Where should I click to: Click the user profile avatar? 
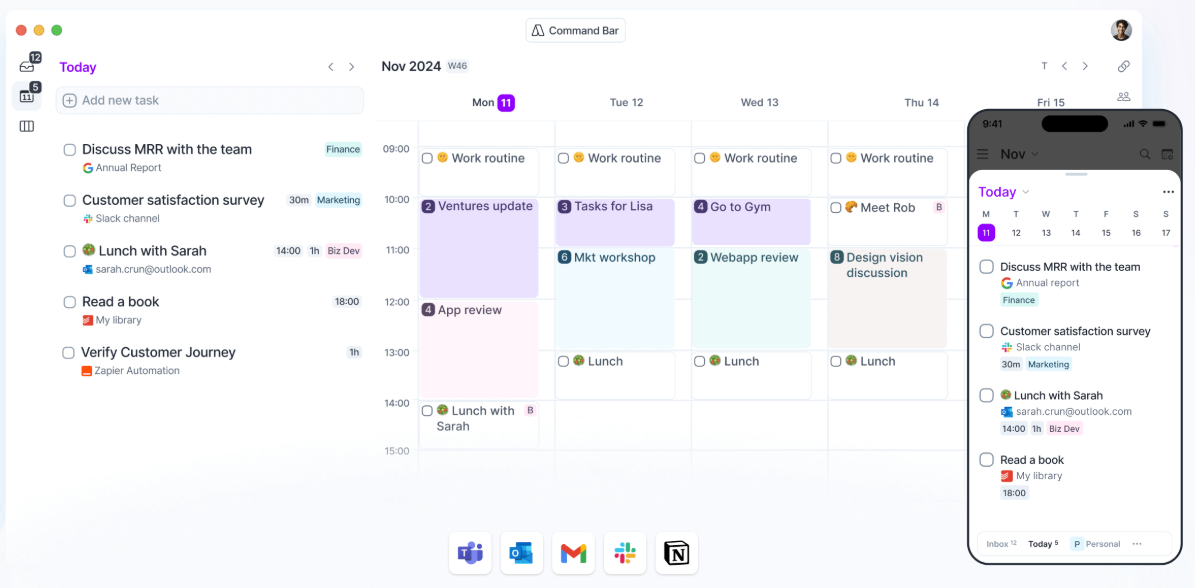pos(1121,30)
